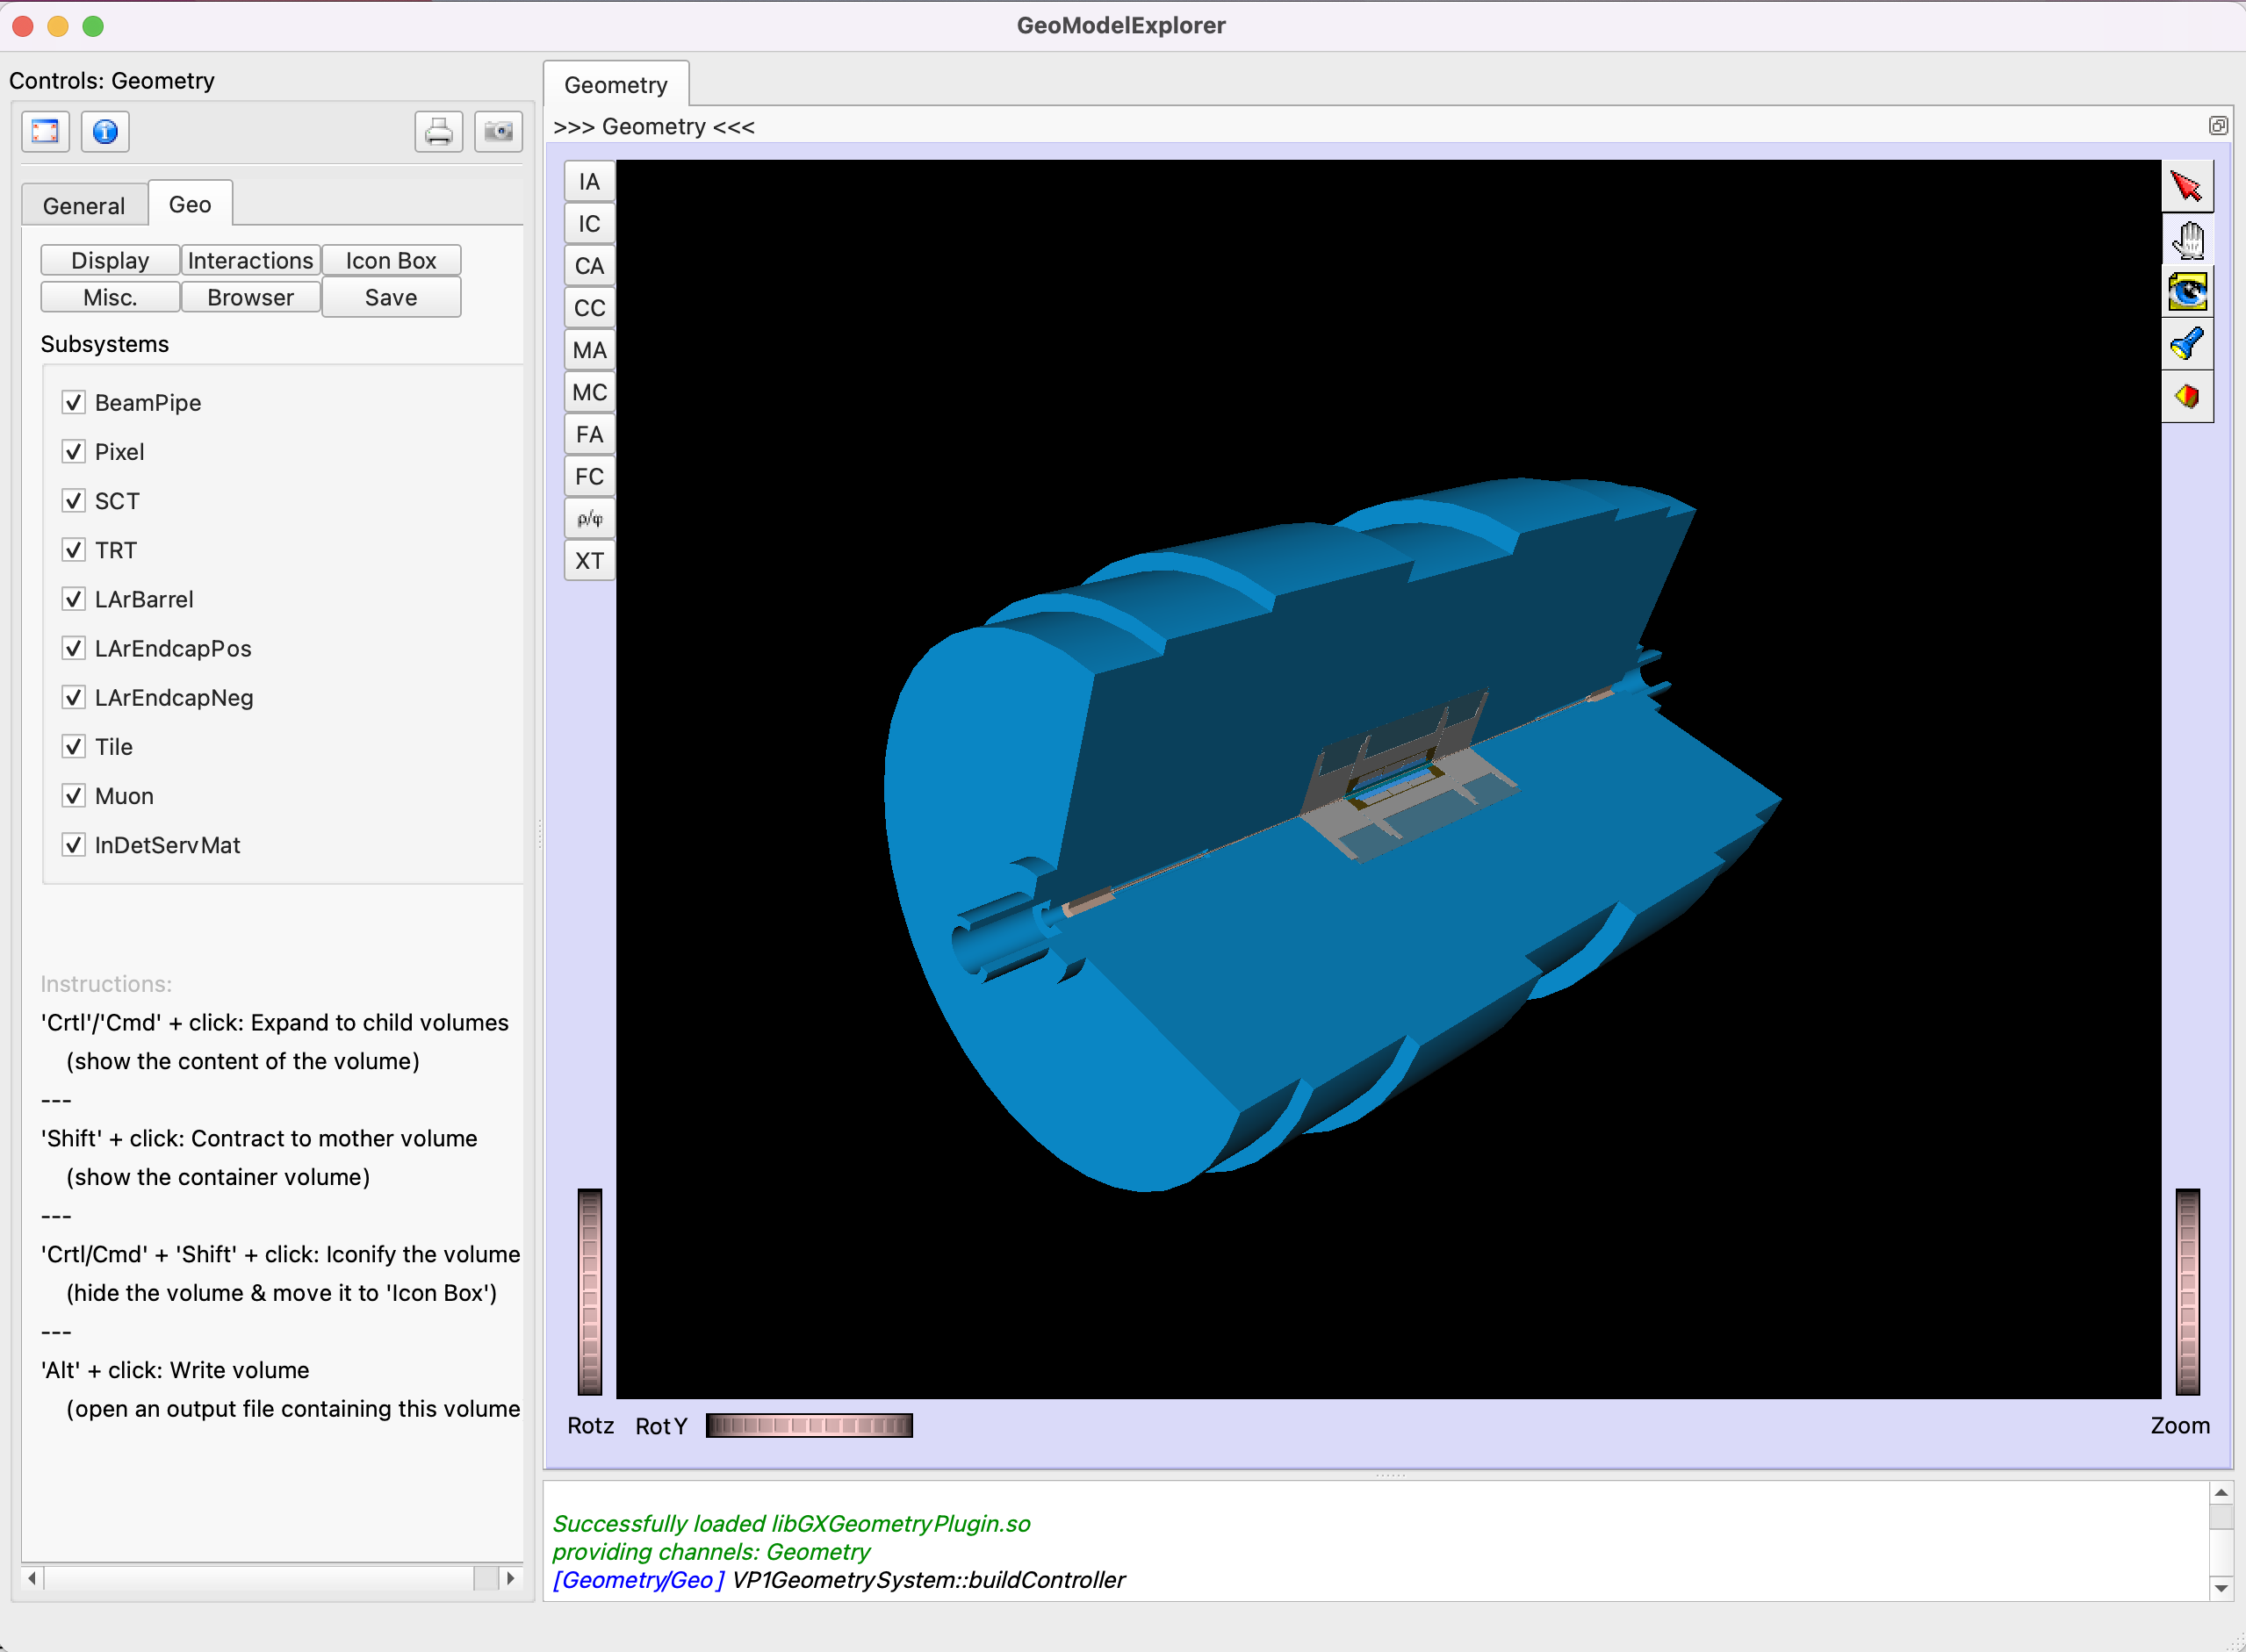Click the [Geometry/Geo] log text

click(x=638, y=1580)
